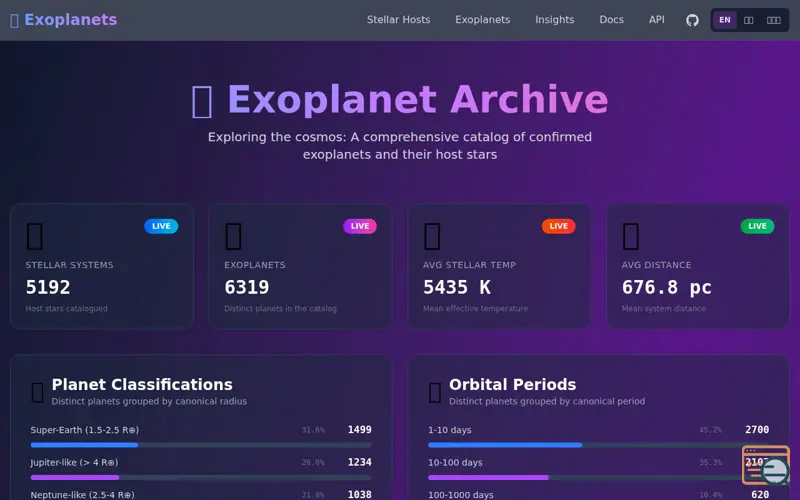
Task: Click the Orbital Periods heading
Action: (x=512, y=384)
